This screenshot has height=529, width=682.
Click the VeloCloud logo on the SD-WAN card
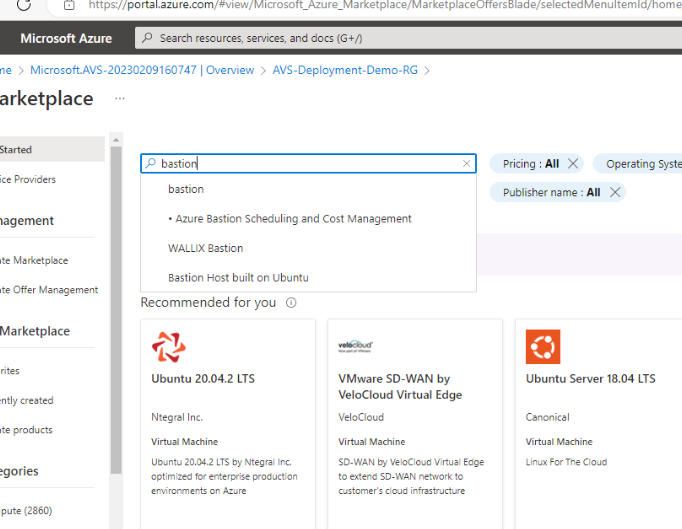pos(356,346)
